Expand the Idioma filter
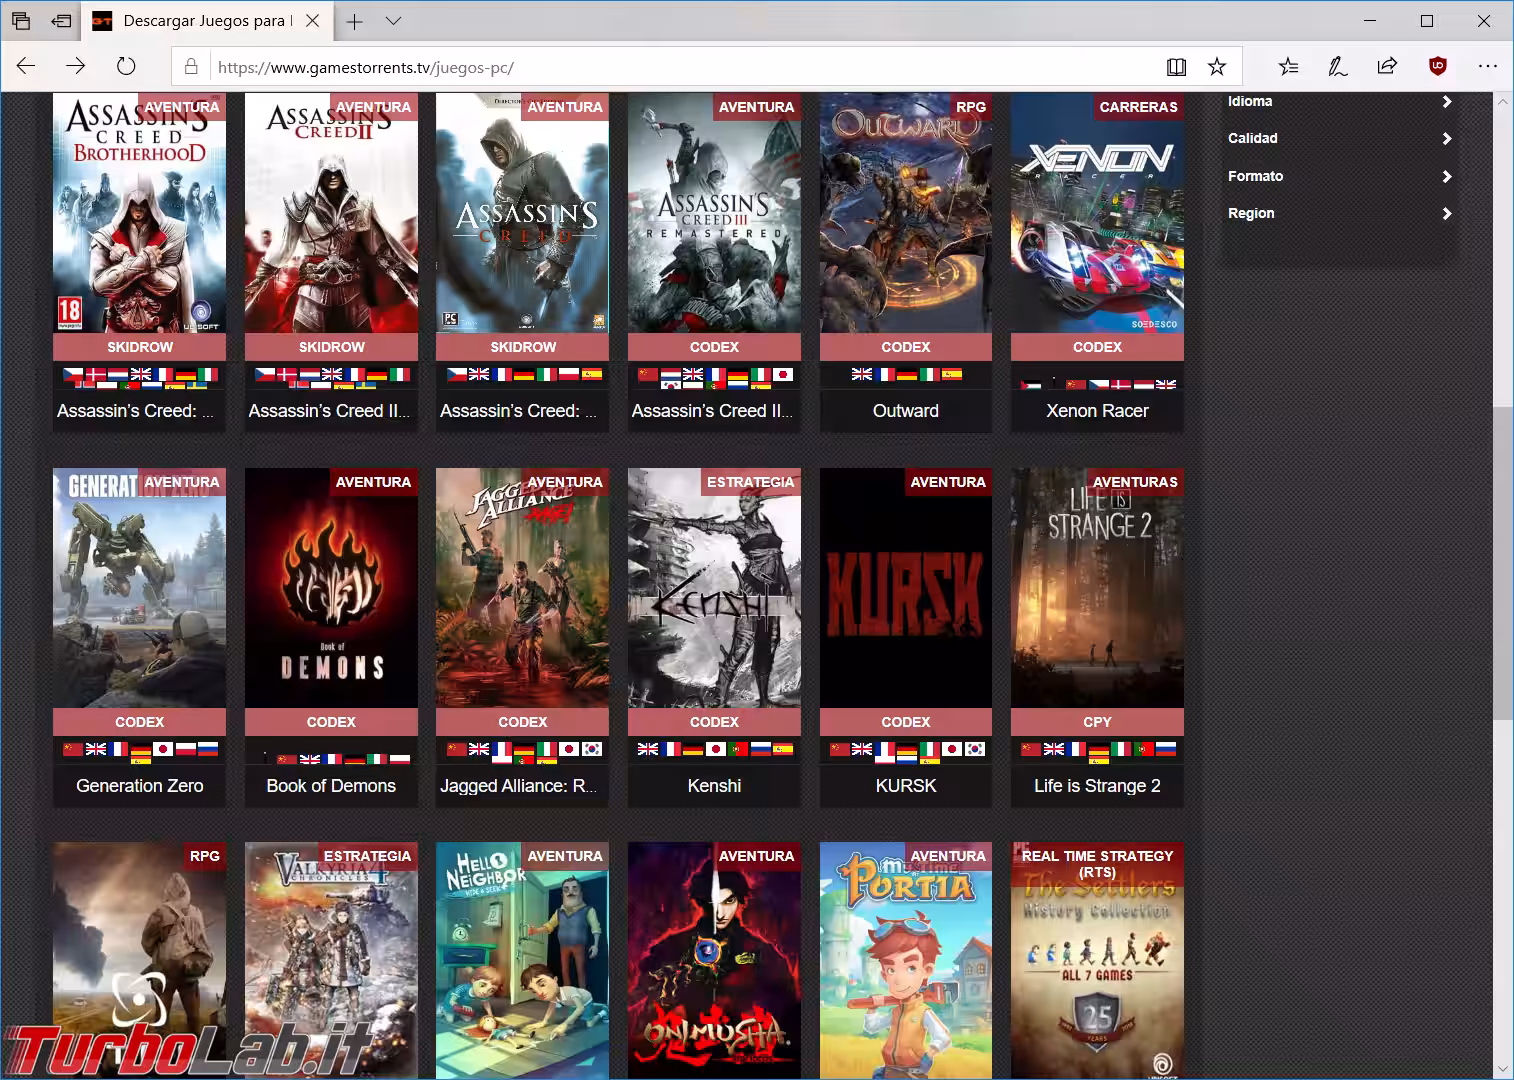Image resolution: width=1514 pixels, height=1080 pixels. (1339, 102)
